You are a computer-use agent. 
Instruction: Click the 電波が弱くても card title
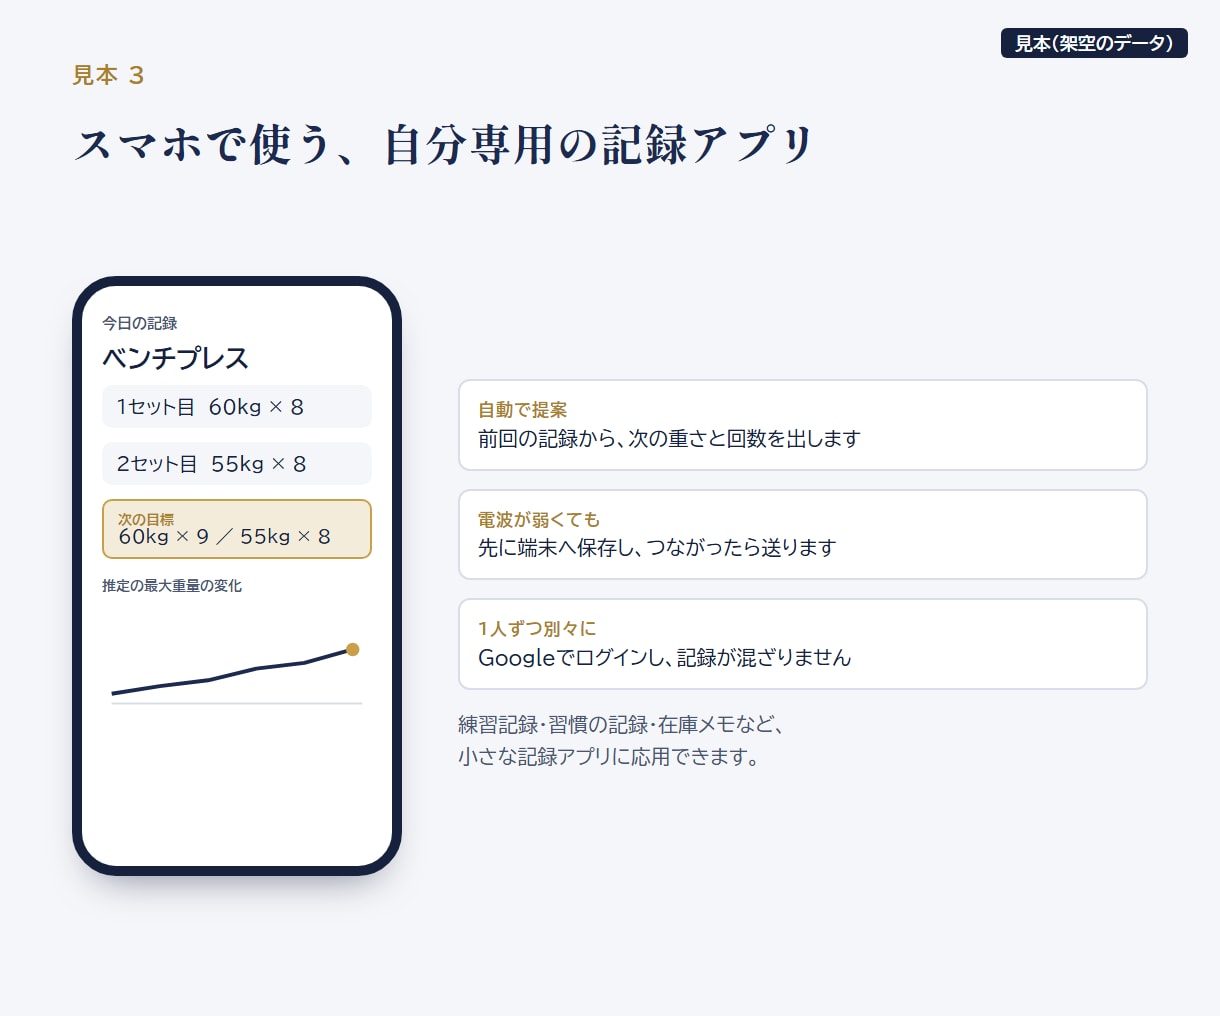click(539, 520)
